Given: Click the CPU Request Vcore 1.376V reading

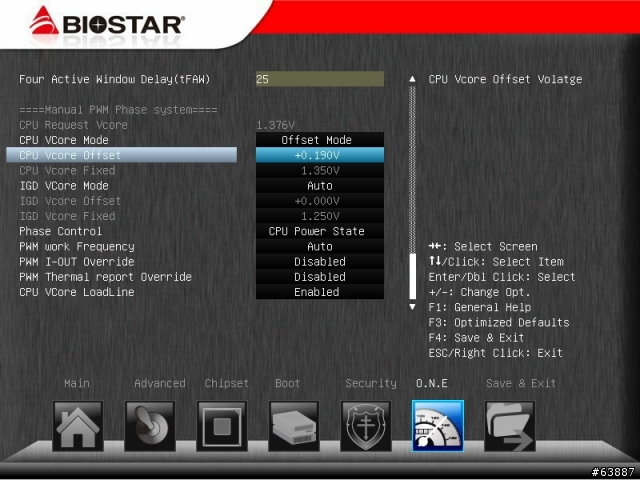Looking at the screenshot, I should 276,125.
